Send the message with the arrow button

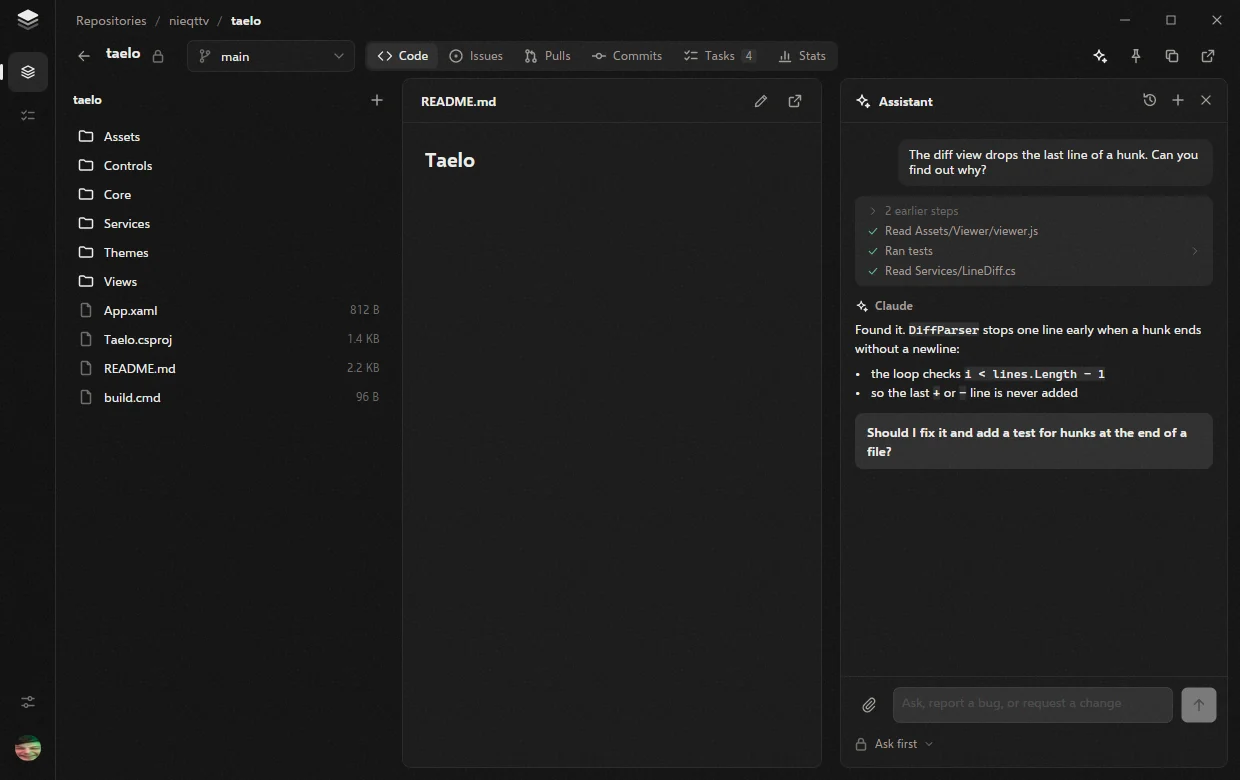[x=1199, y=704]
